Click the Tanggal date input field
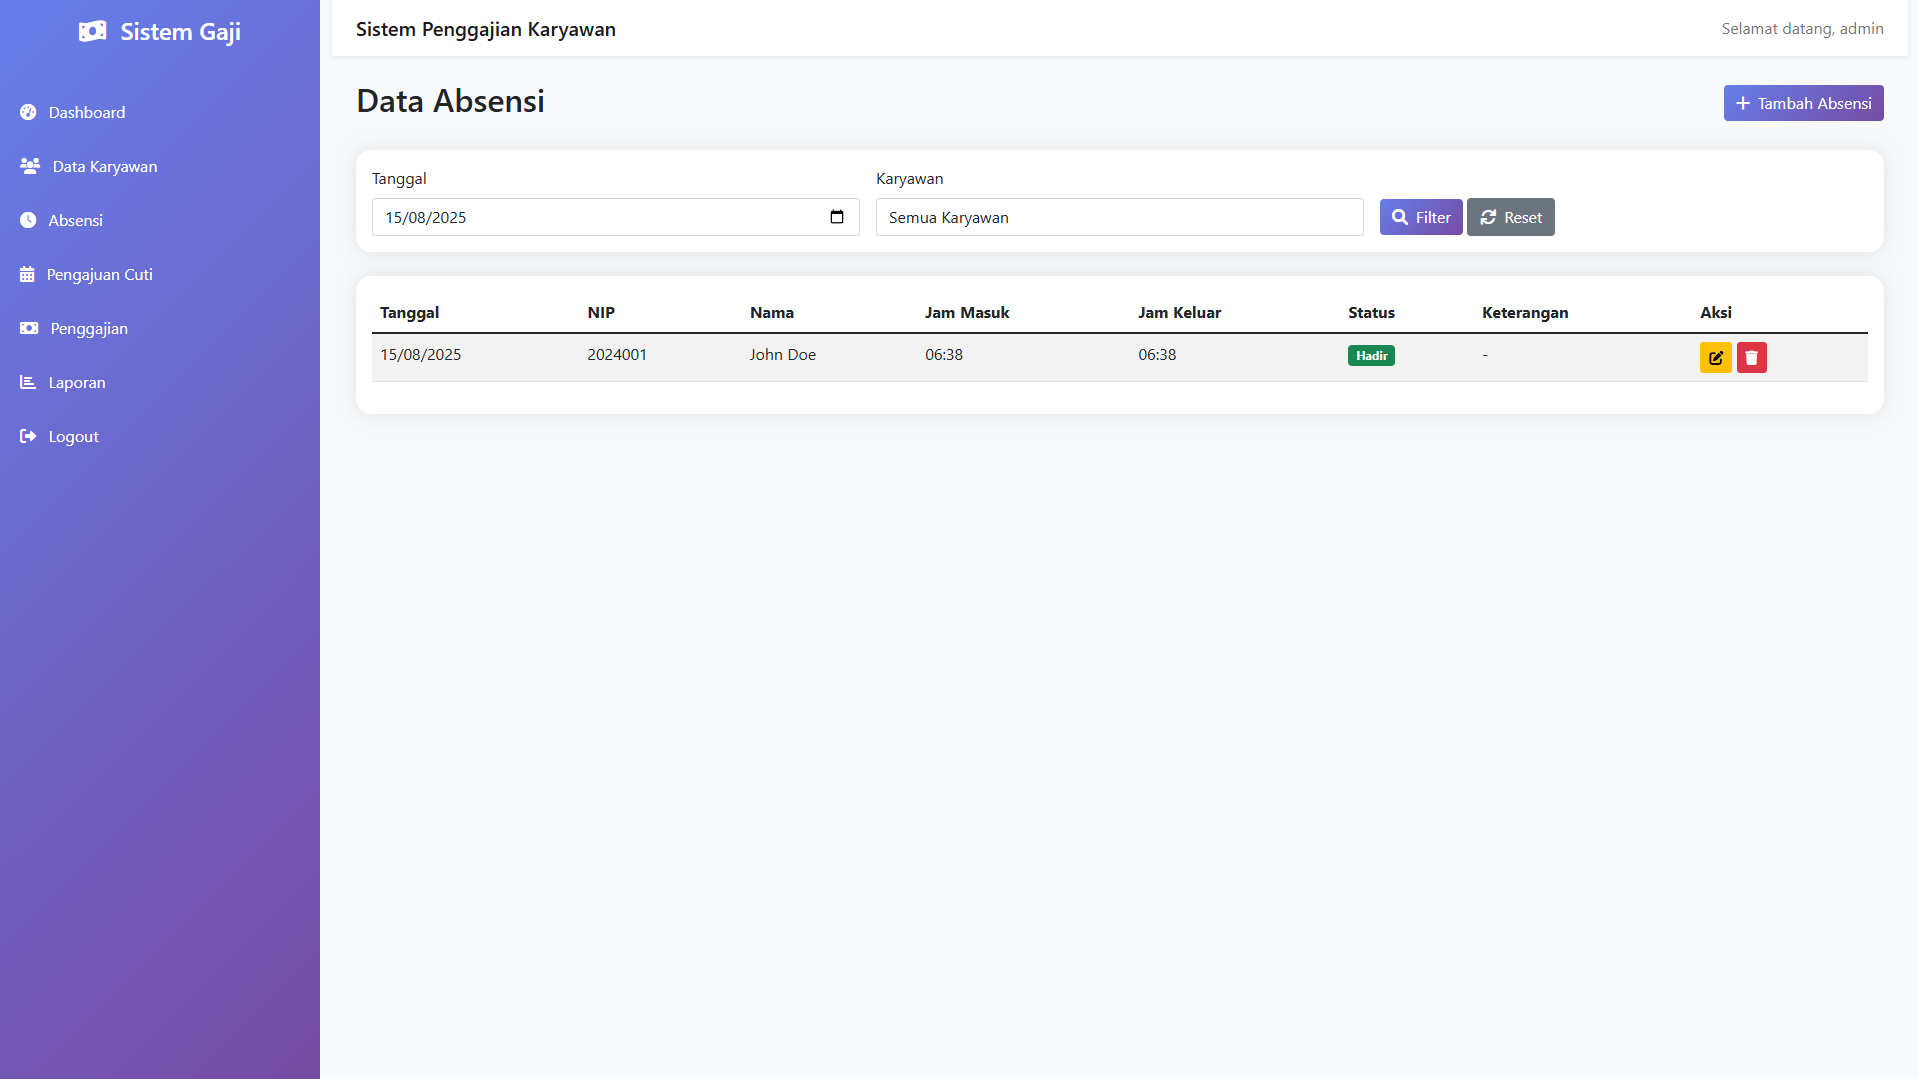Screen dimensions: 1919x1079 (x=600, y=217)
